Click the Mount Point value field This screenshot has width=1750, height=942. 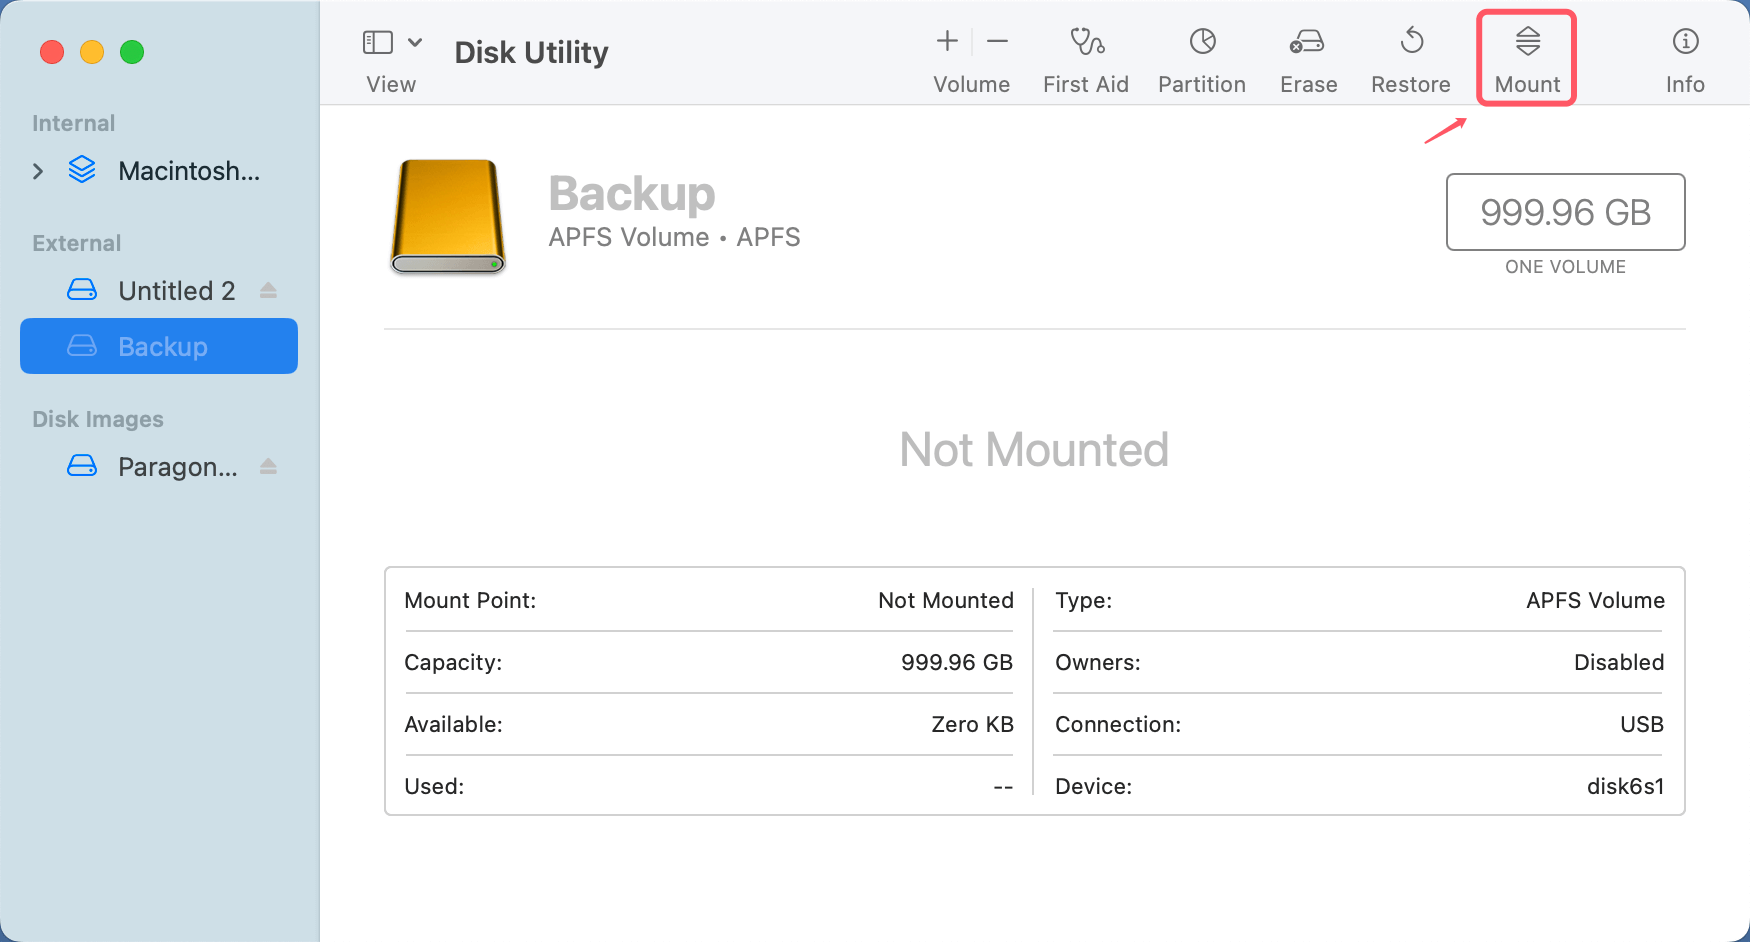945,600
